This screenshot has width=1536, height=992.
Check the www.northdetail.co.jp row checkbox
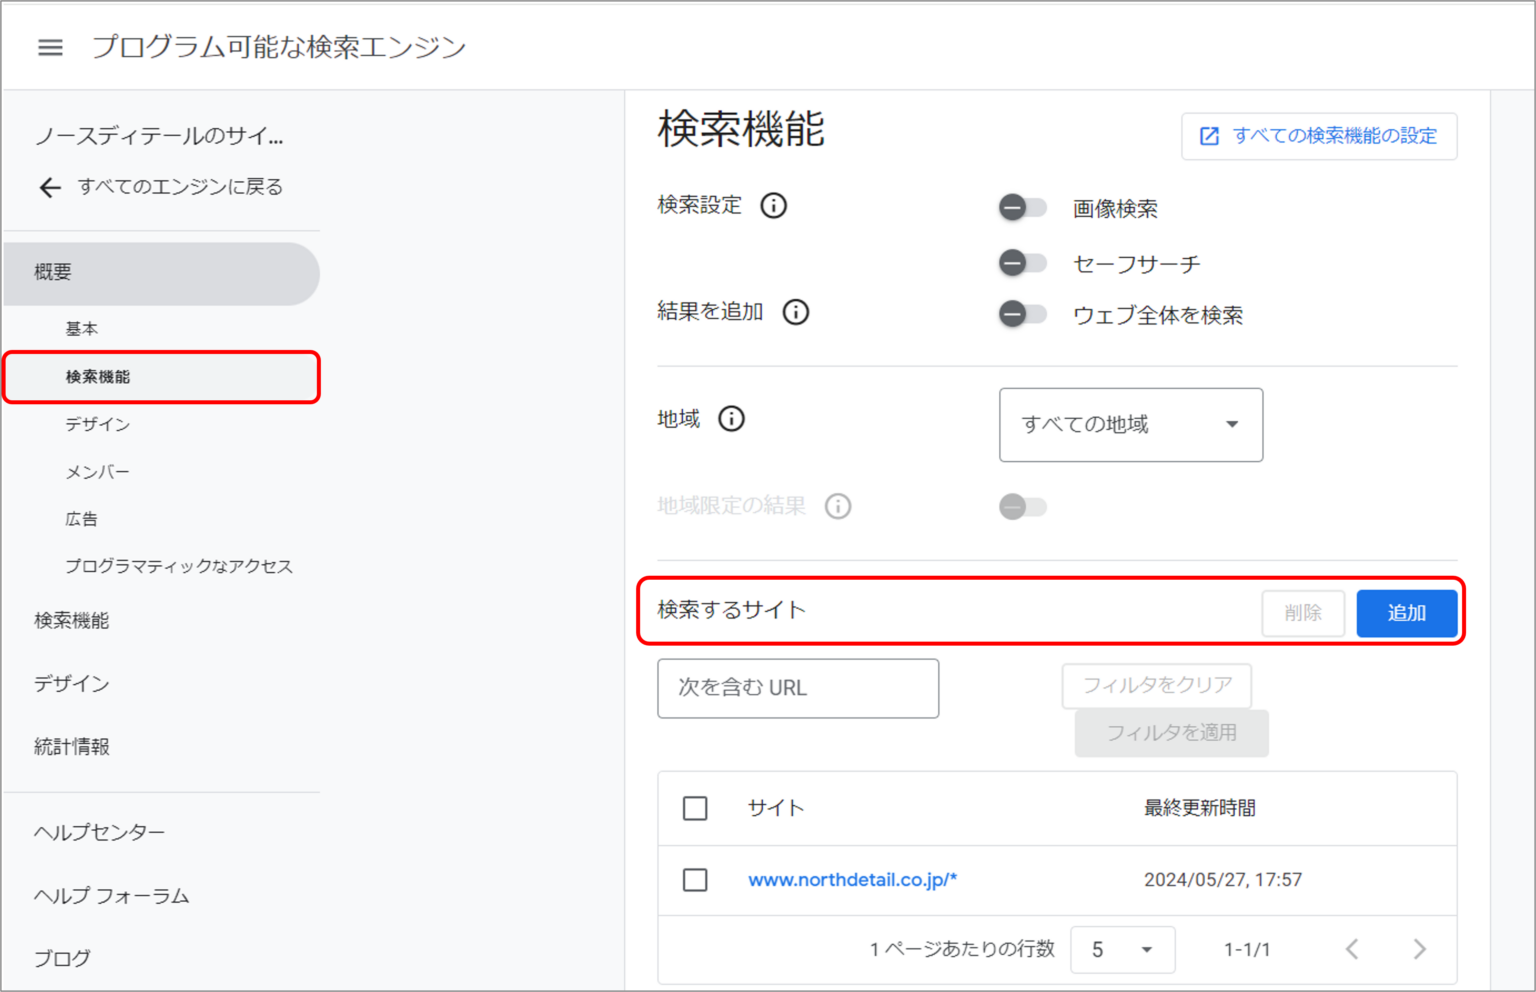(695, 880)
